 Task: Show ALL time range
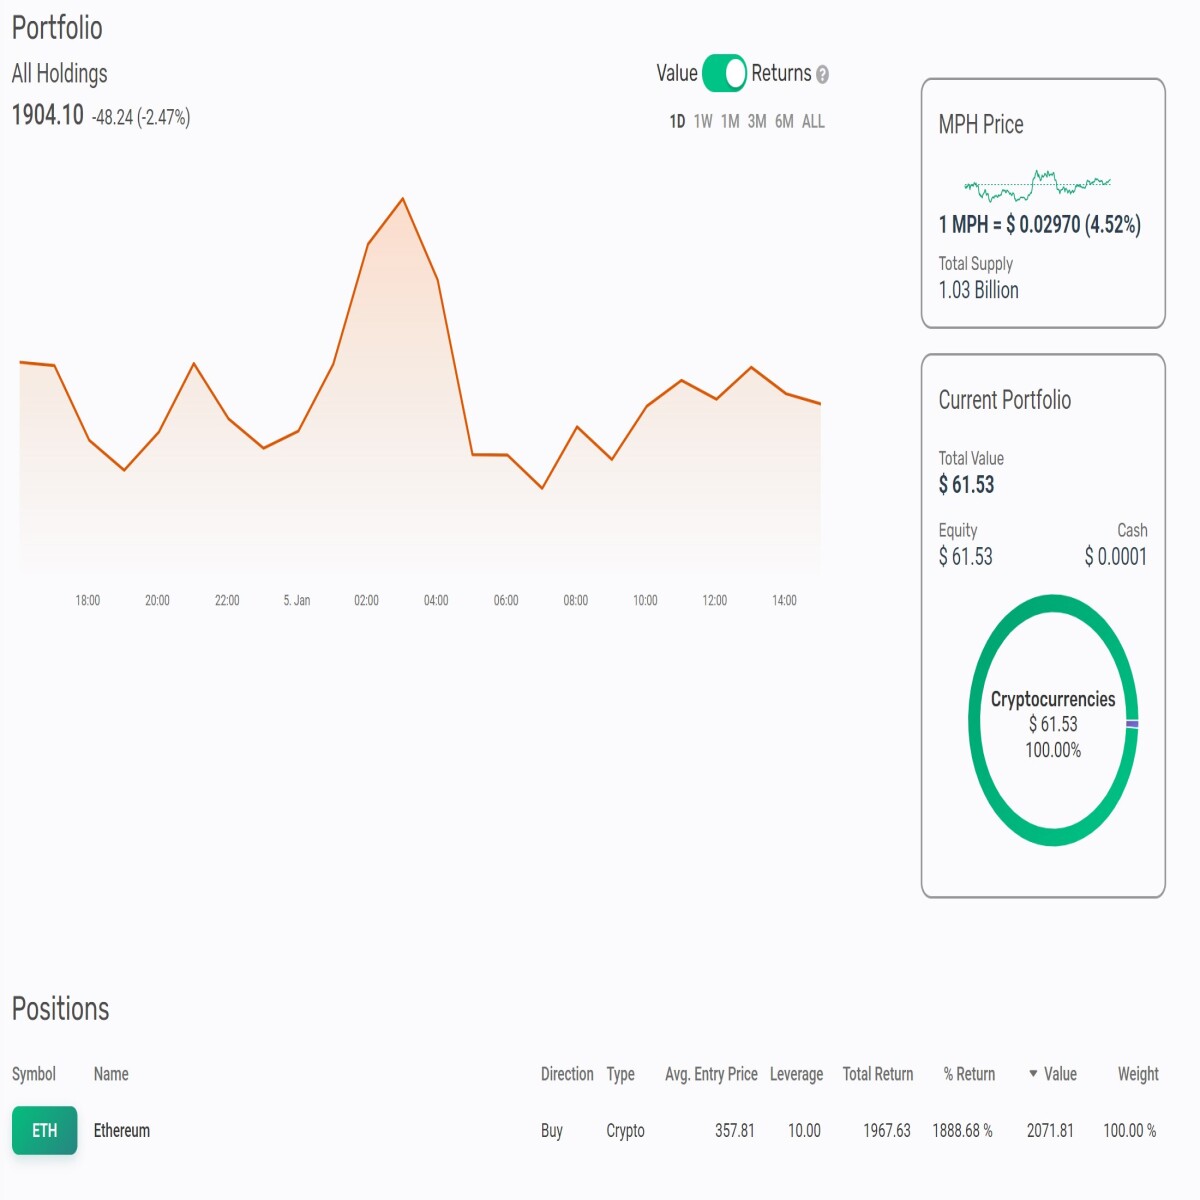click(x=813, y=121)
